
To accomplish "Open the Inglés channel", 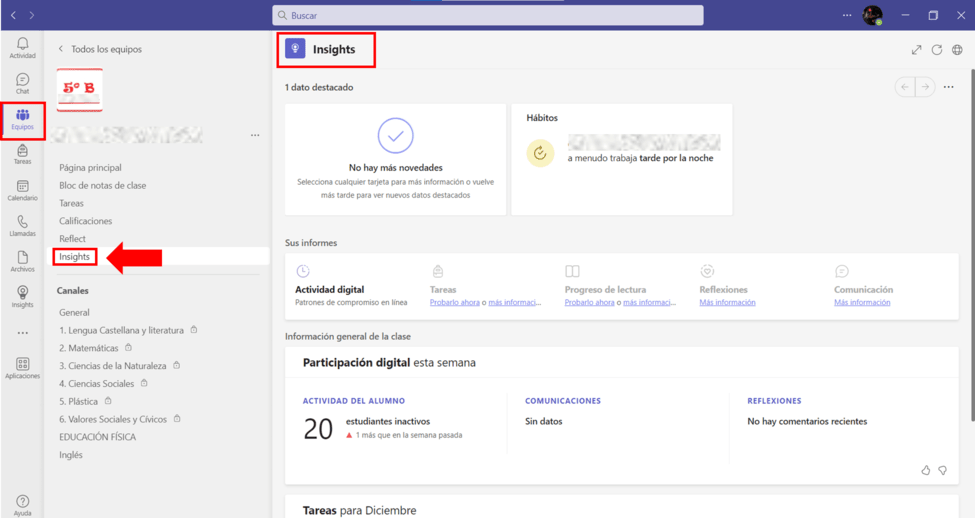I will (x=71, y=455).
